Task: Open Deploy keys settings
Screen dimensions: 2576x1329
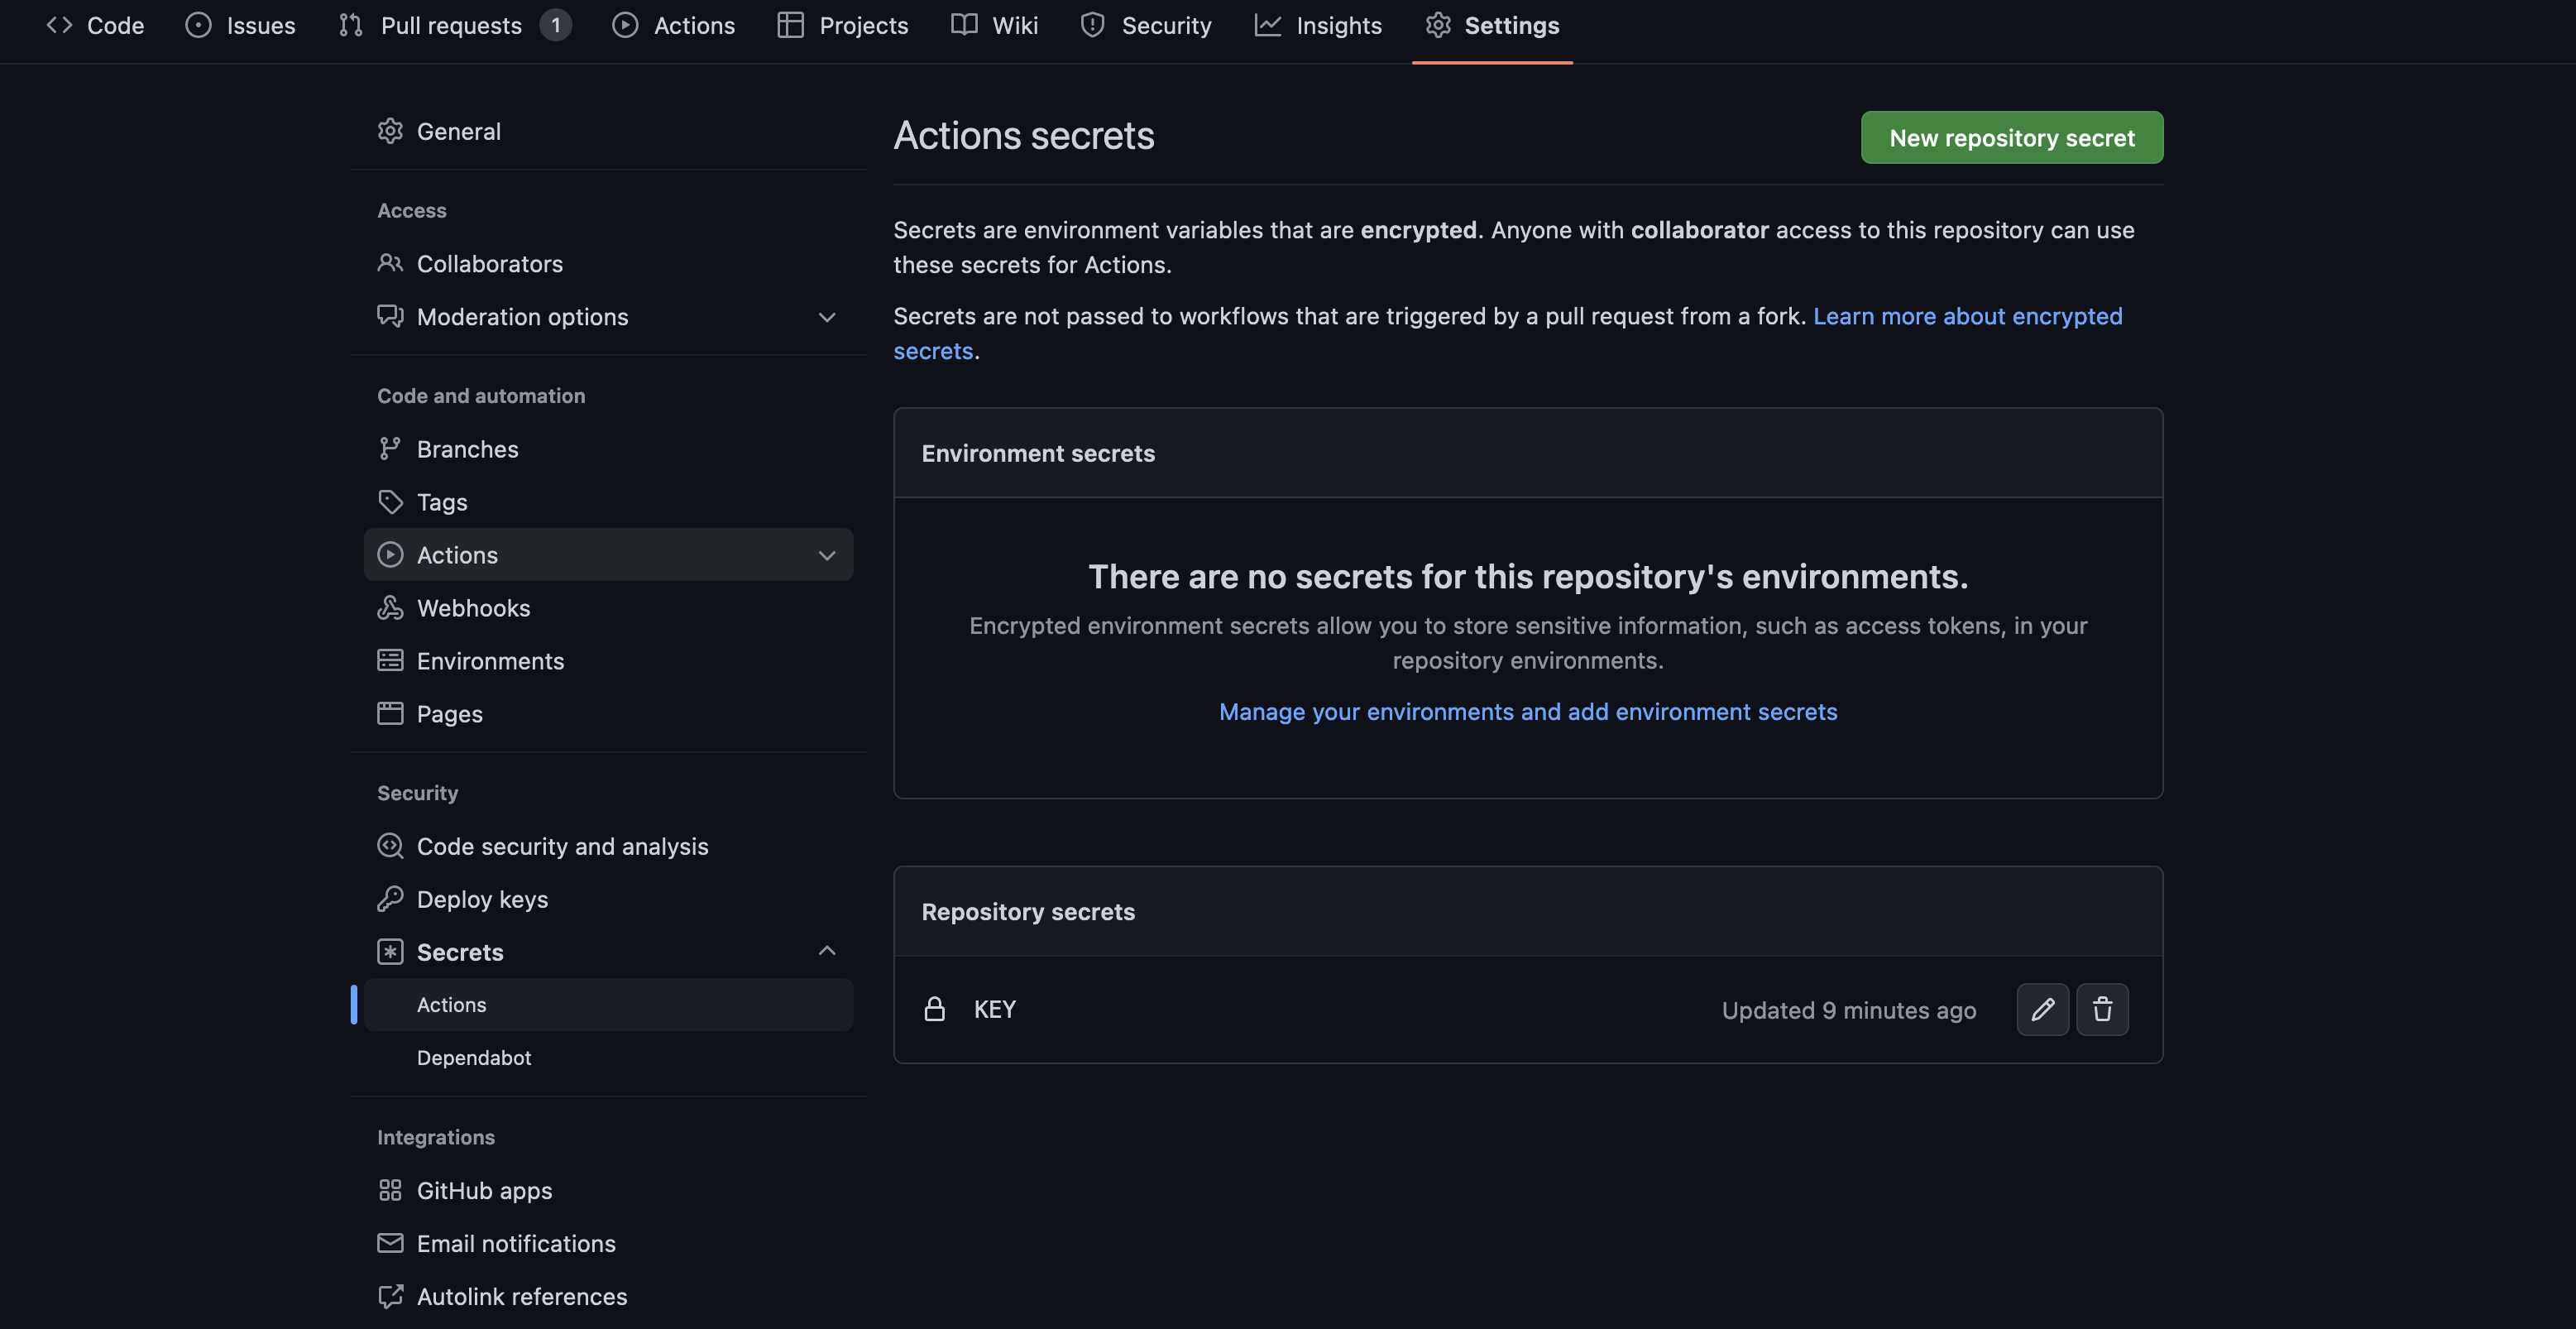Action: 608,899
